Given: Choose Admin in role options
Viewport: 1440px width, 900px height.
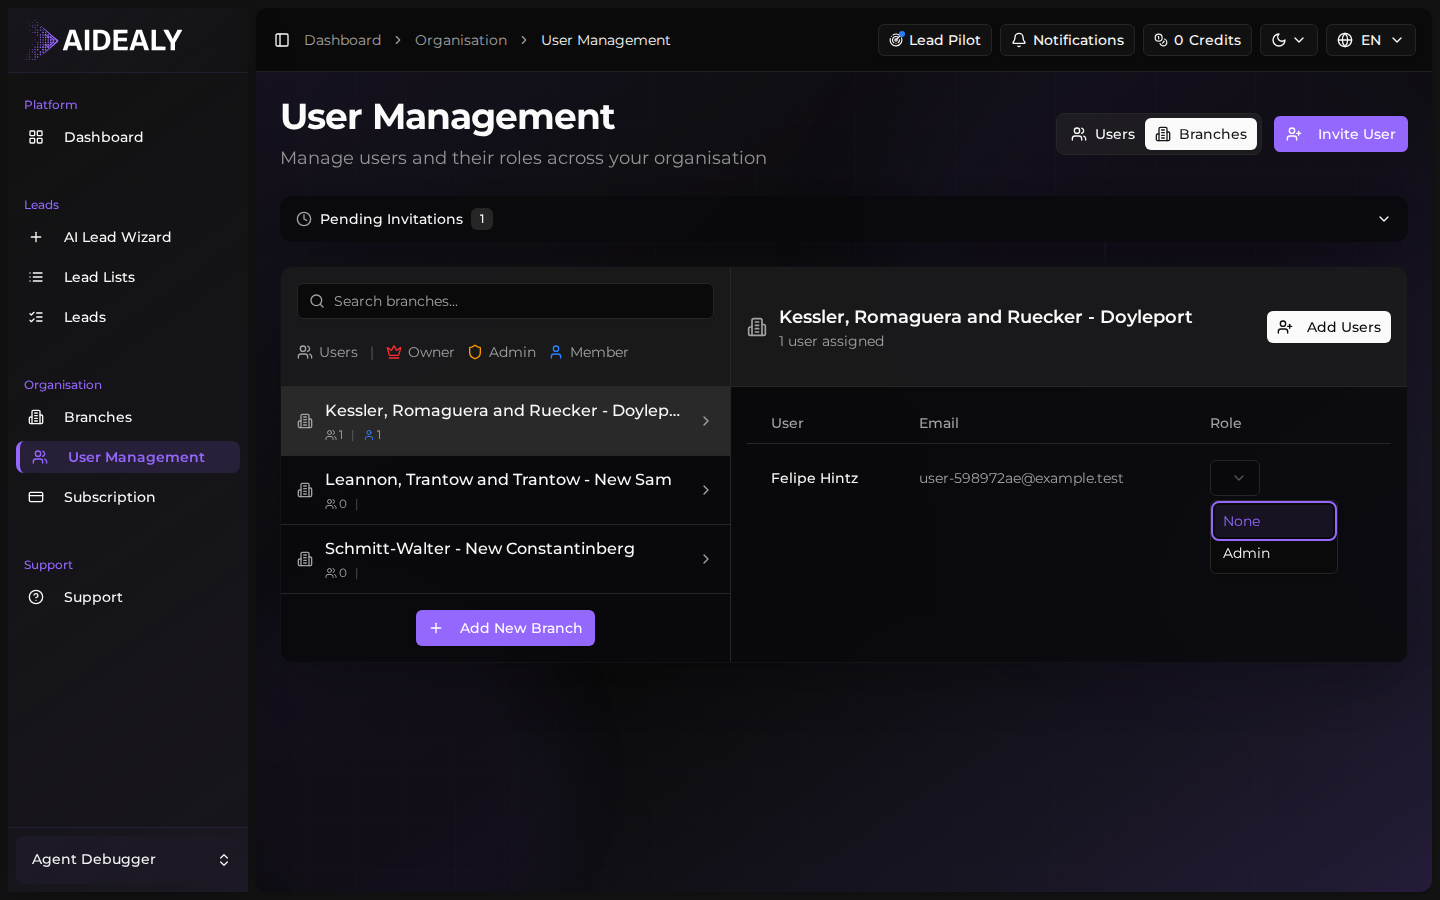Looking at the screenshot, I should [x=1274, y=553].
